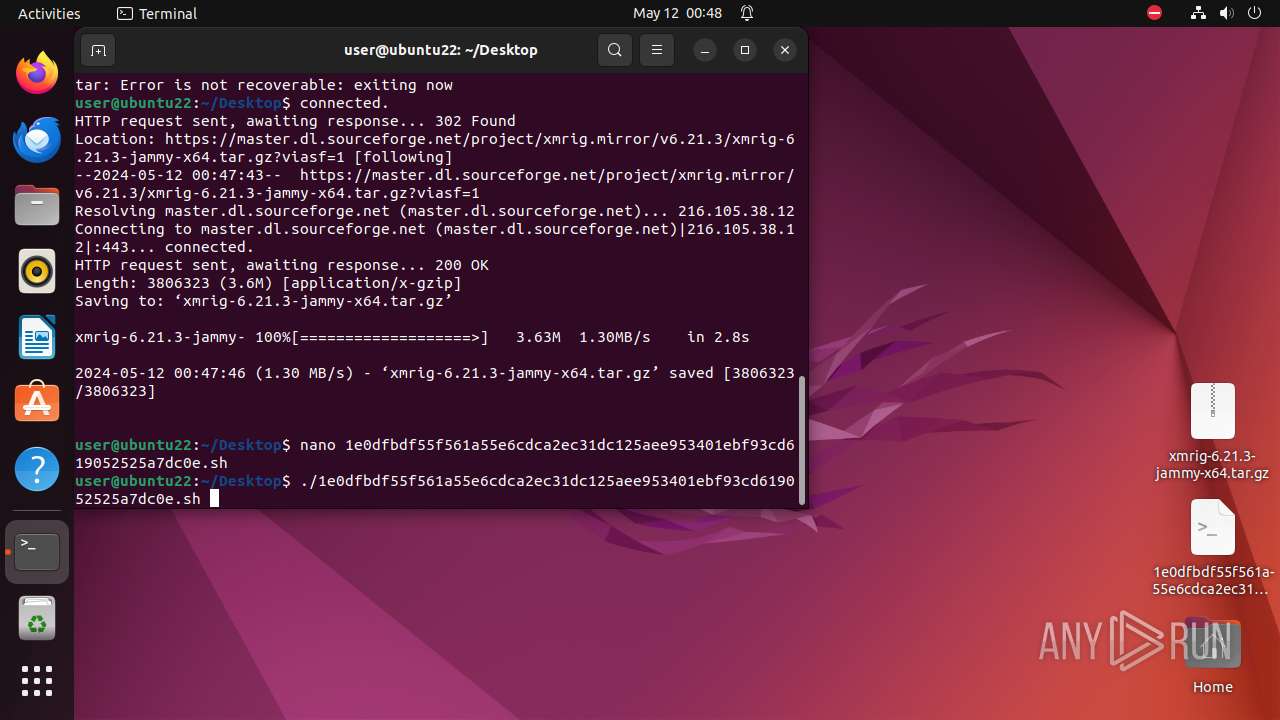This screenshot has height=720, width=1280.
Task: Open the volume speaker icon
Action: coord(1226,13)
